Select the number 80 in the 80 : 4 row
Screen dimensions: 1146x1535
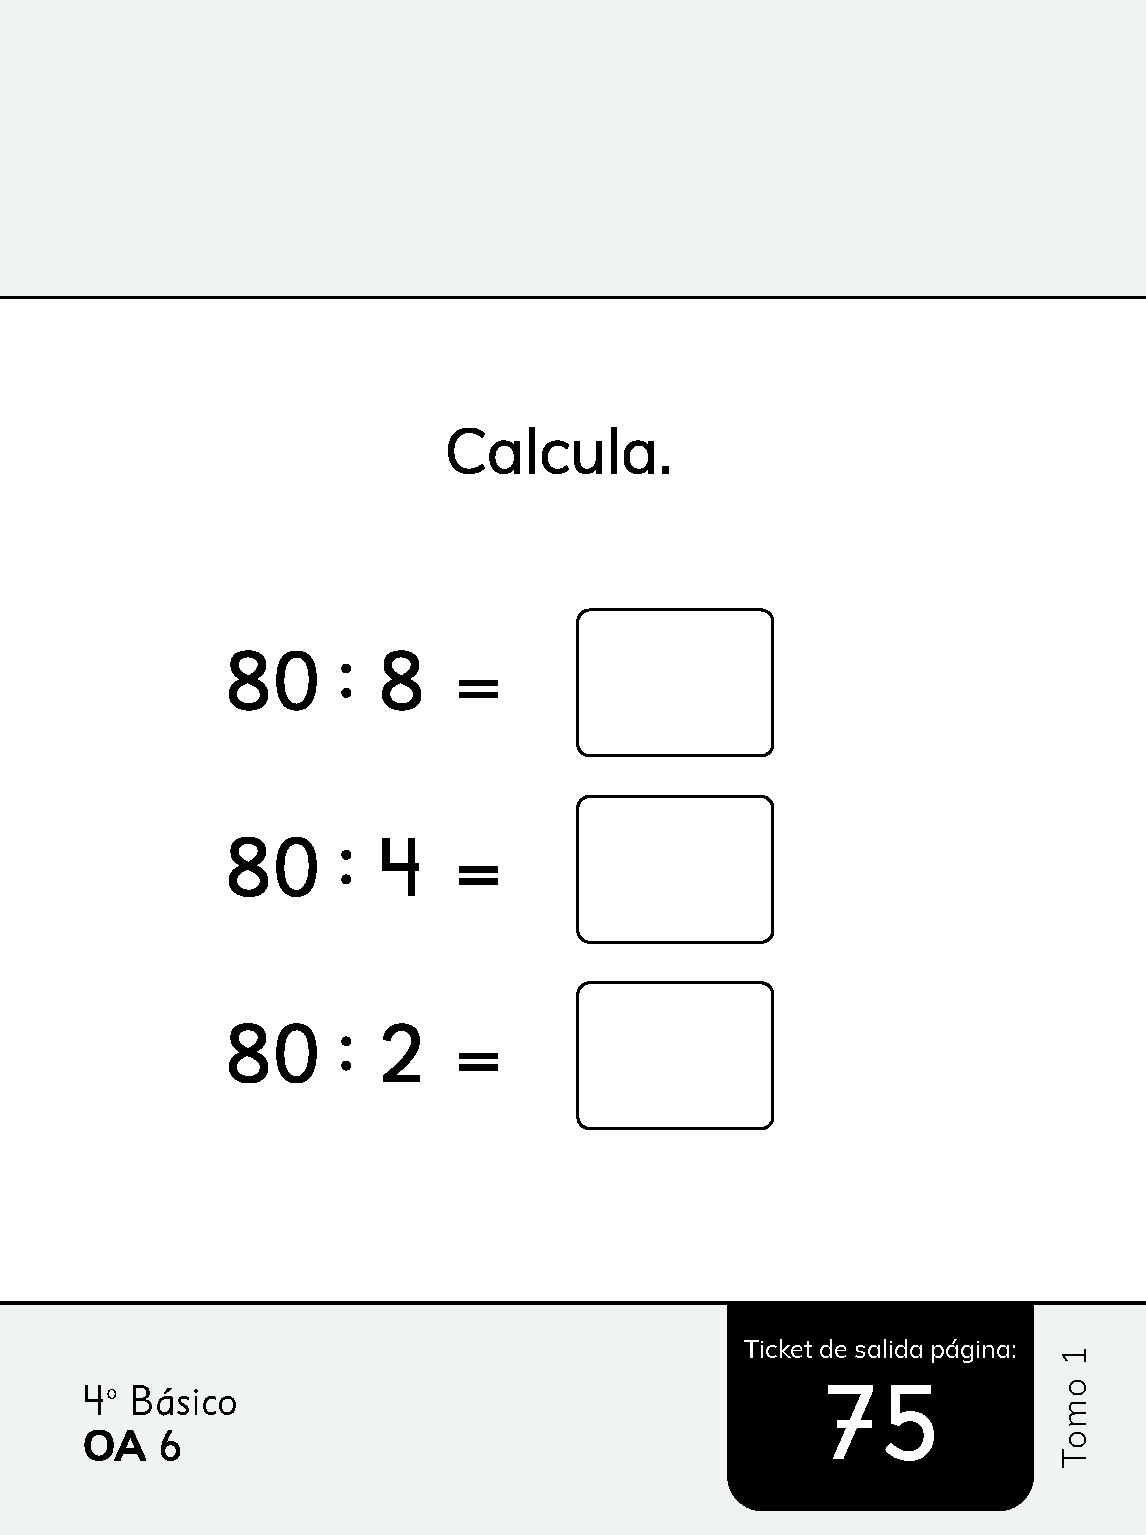pos(273,867)
